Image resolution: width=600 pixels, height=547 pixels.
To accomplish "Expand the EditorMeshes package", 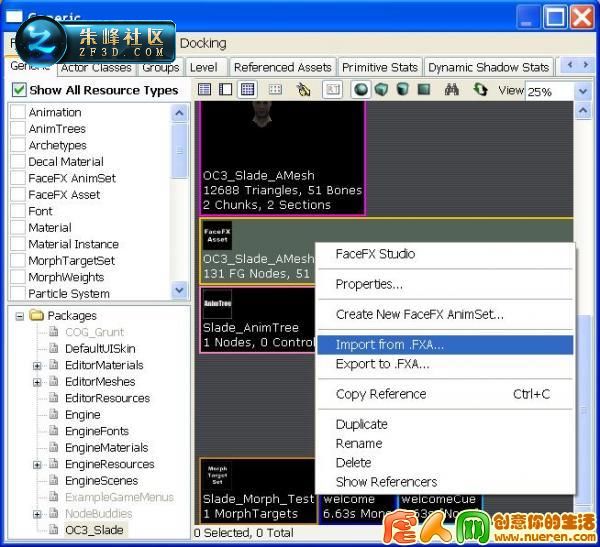I will point(37,382).
